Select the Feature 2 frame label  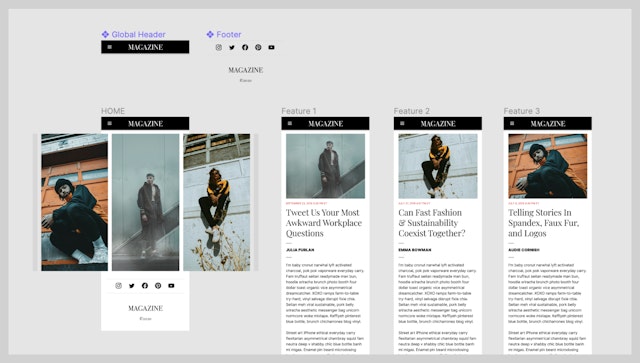pos(411,111)
